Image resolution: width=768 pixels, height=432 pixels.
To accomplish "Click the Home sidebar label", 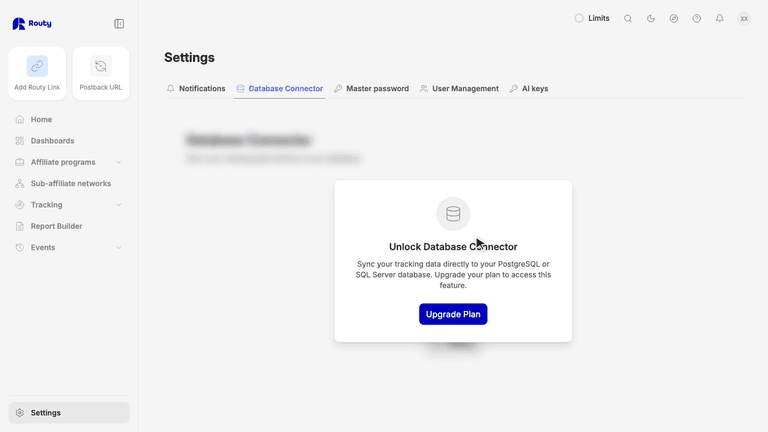I will [41, 120].
